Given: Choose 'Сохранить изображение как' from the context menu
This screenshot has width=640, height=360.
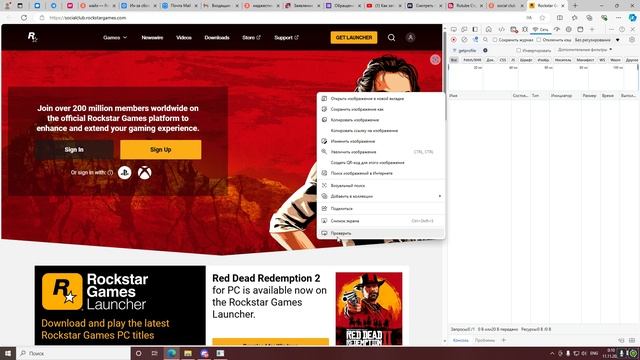Looking at the screenshot, I should (x=381, y=109).
